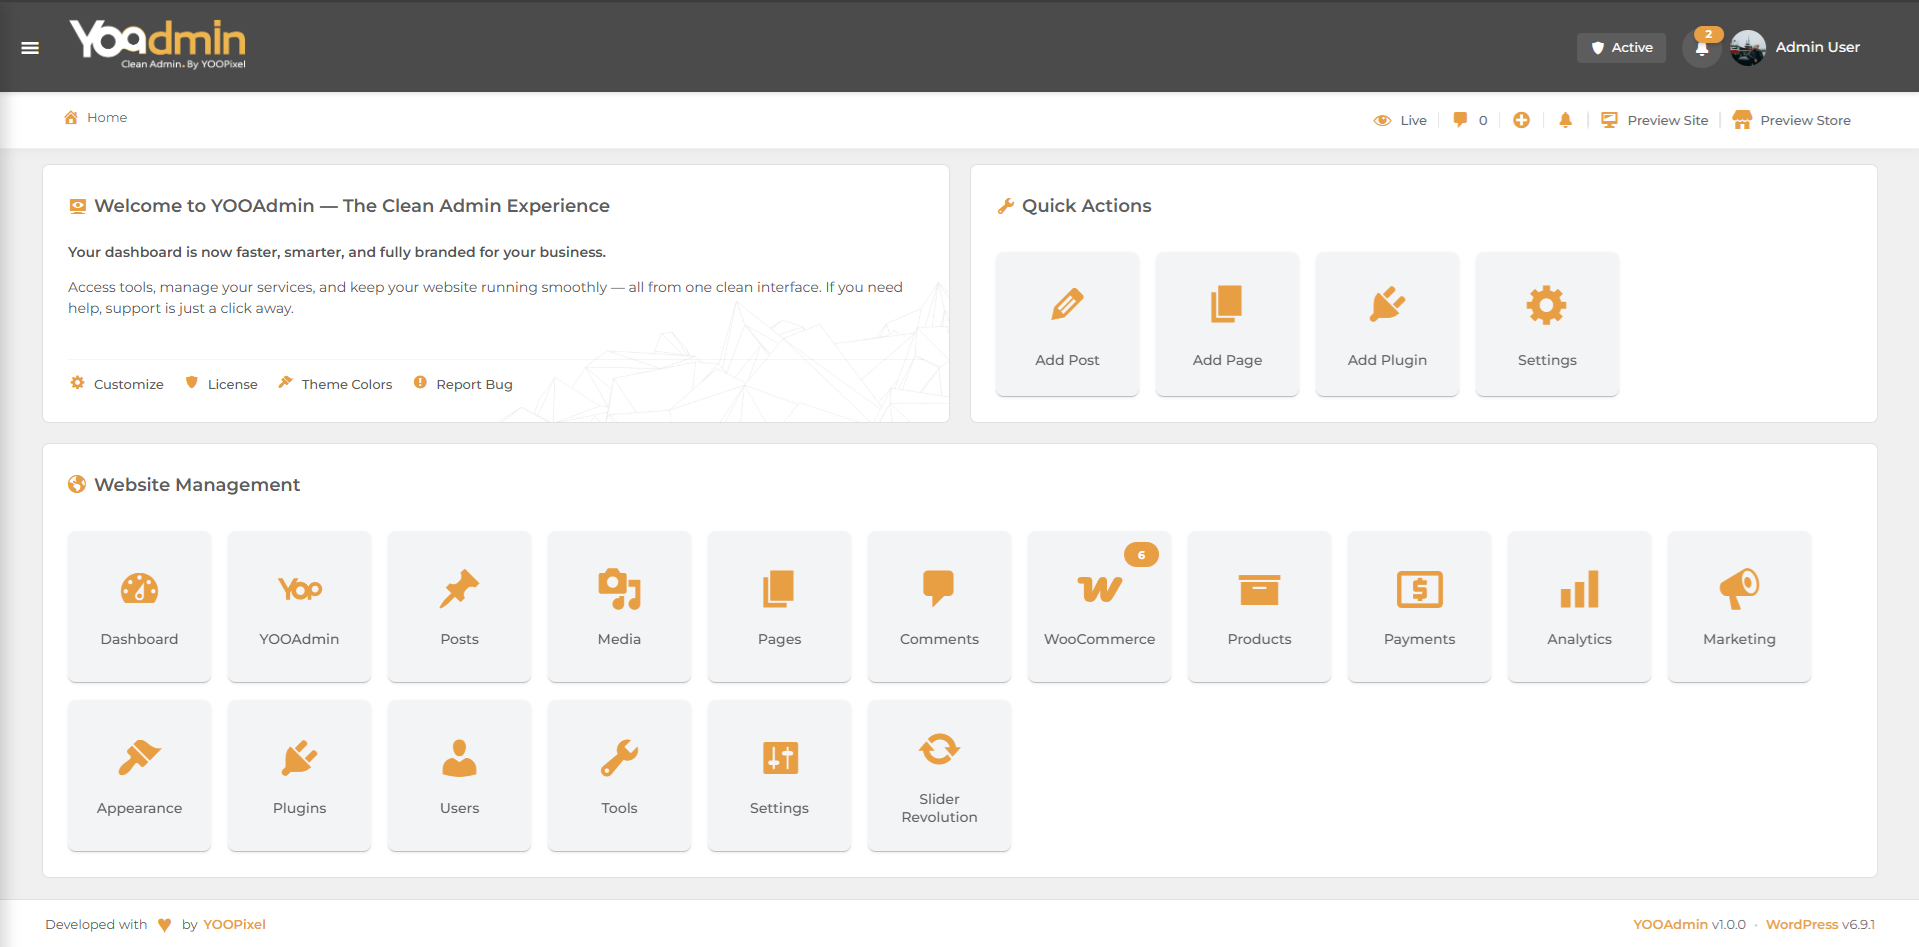The width and height of the screenshot is (1919, 947).
Task: Select the Add Plugin quick action
Action: click(1387, 324)
